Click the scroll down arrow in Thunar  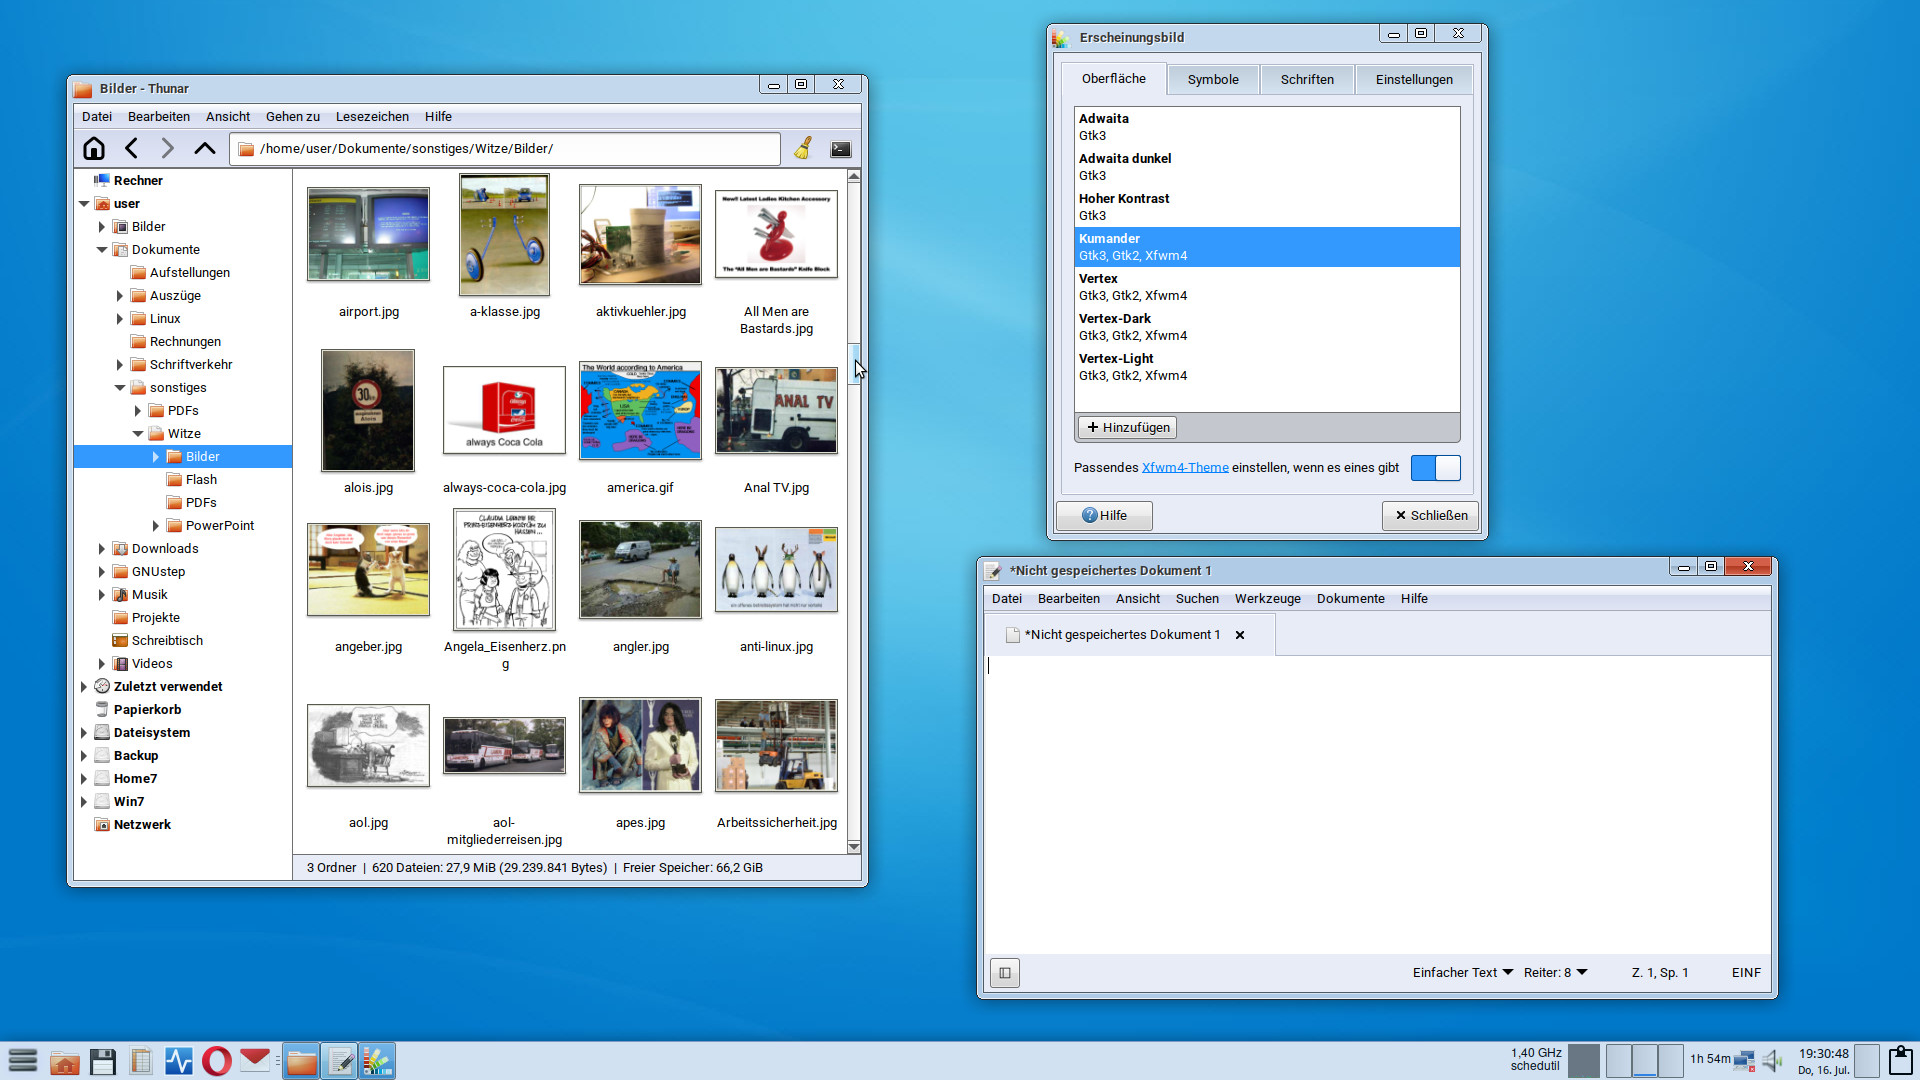854,846
